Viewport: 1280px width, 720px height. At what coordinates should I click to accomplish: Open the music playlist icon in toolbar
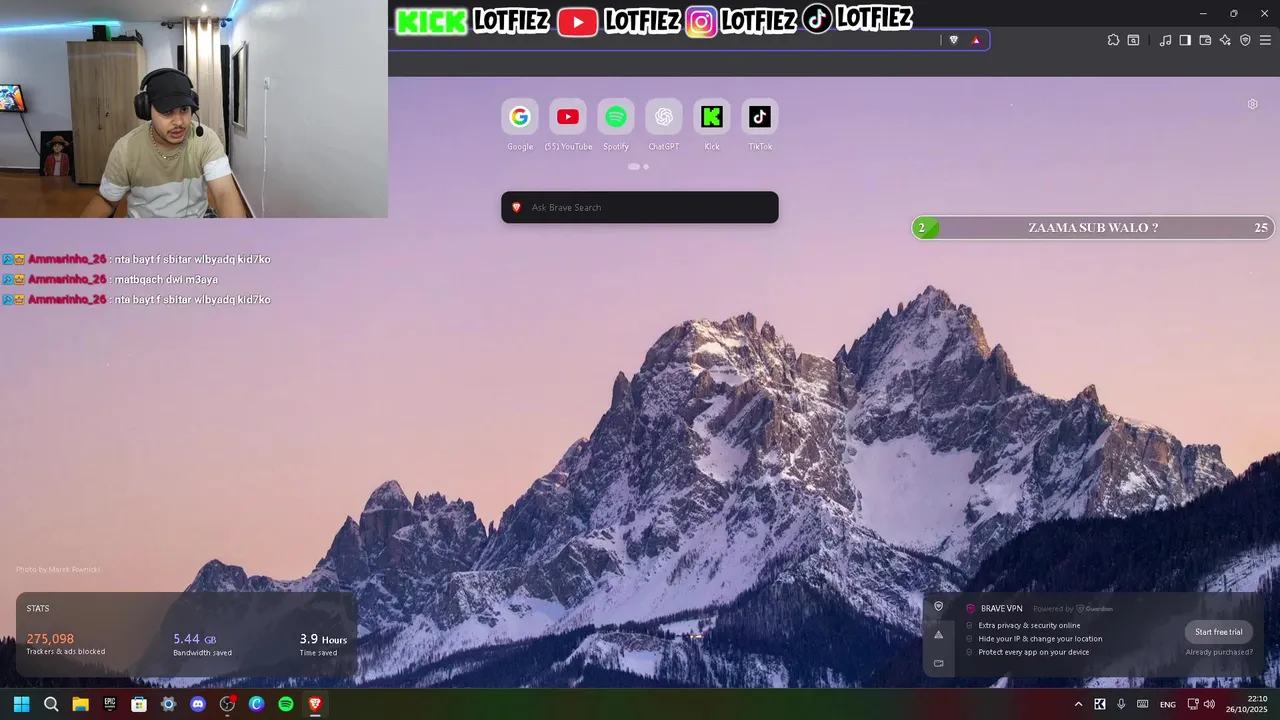[1165, 40]
